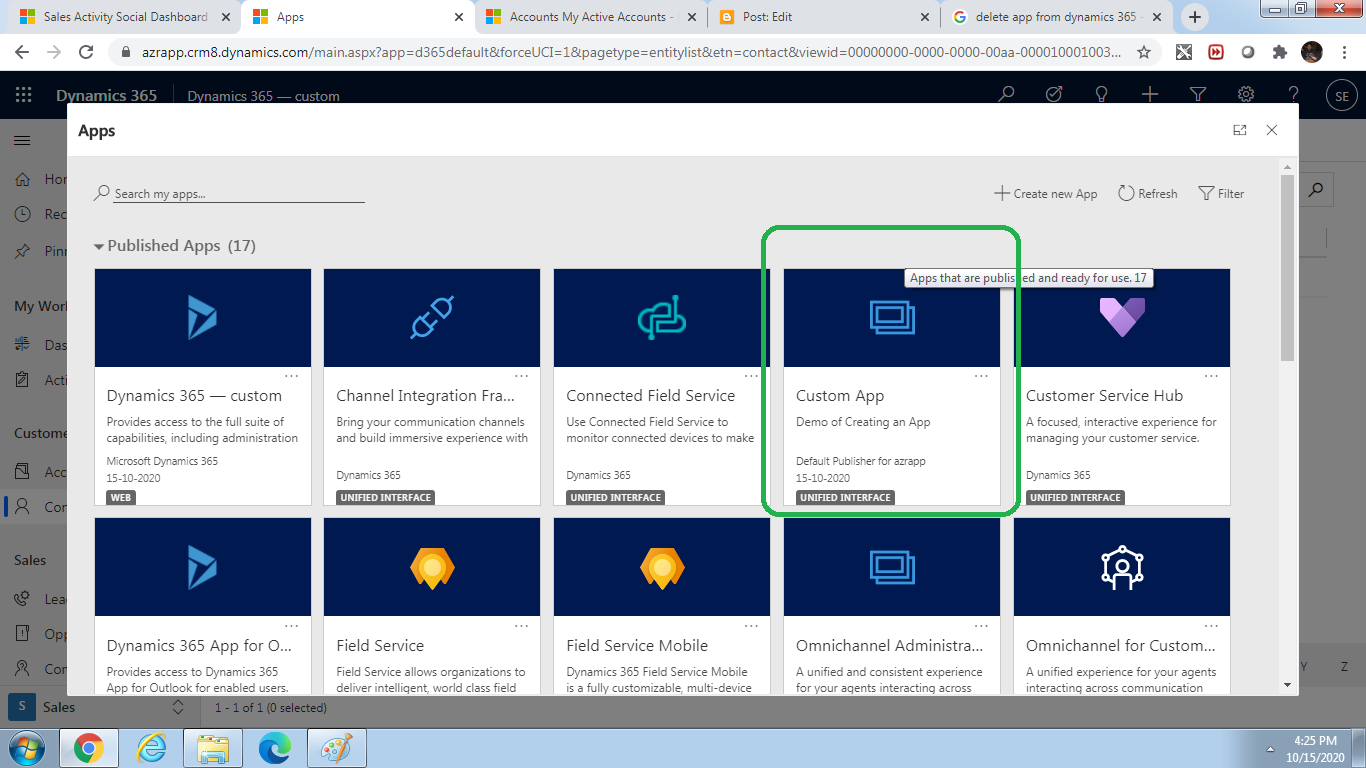The image size is (1366, 768).
Task: Click the Customer Service Hub title
Action: (1104, 396)
